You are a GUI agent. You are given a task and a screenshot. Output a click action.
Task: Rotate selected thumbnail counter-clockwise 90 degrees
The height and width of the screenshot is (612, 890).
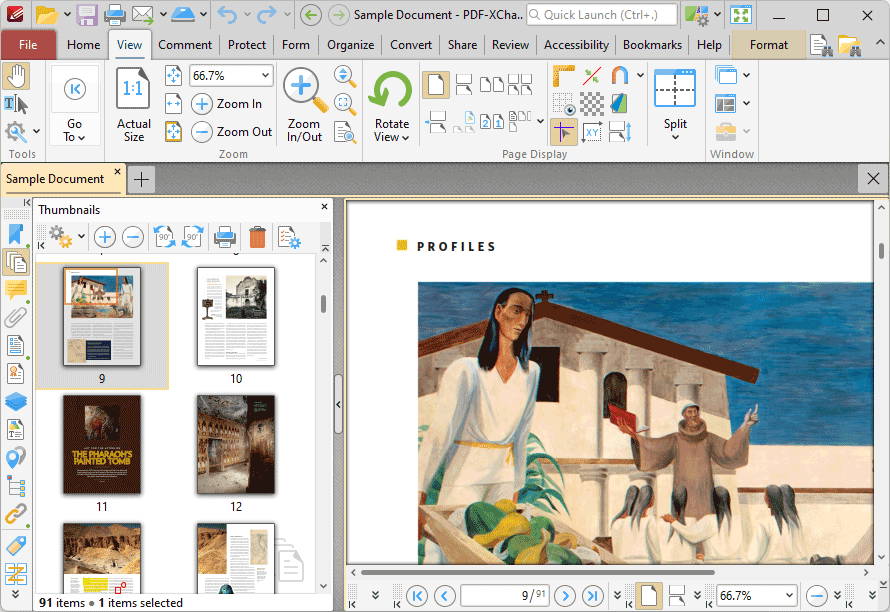tap(165, 237)
